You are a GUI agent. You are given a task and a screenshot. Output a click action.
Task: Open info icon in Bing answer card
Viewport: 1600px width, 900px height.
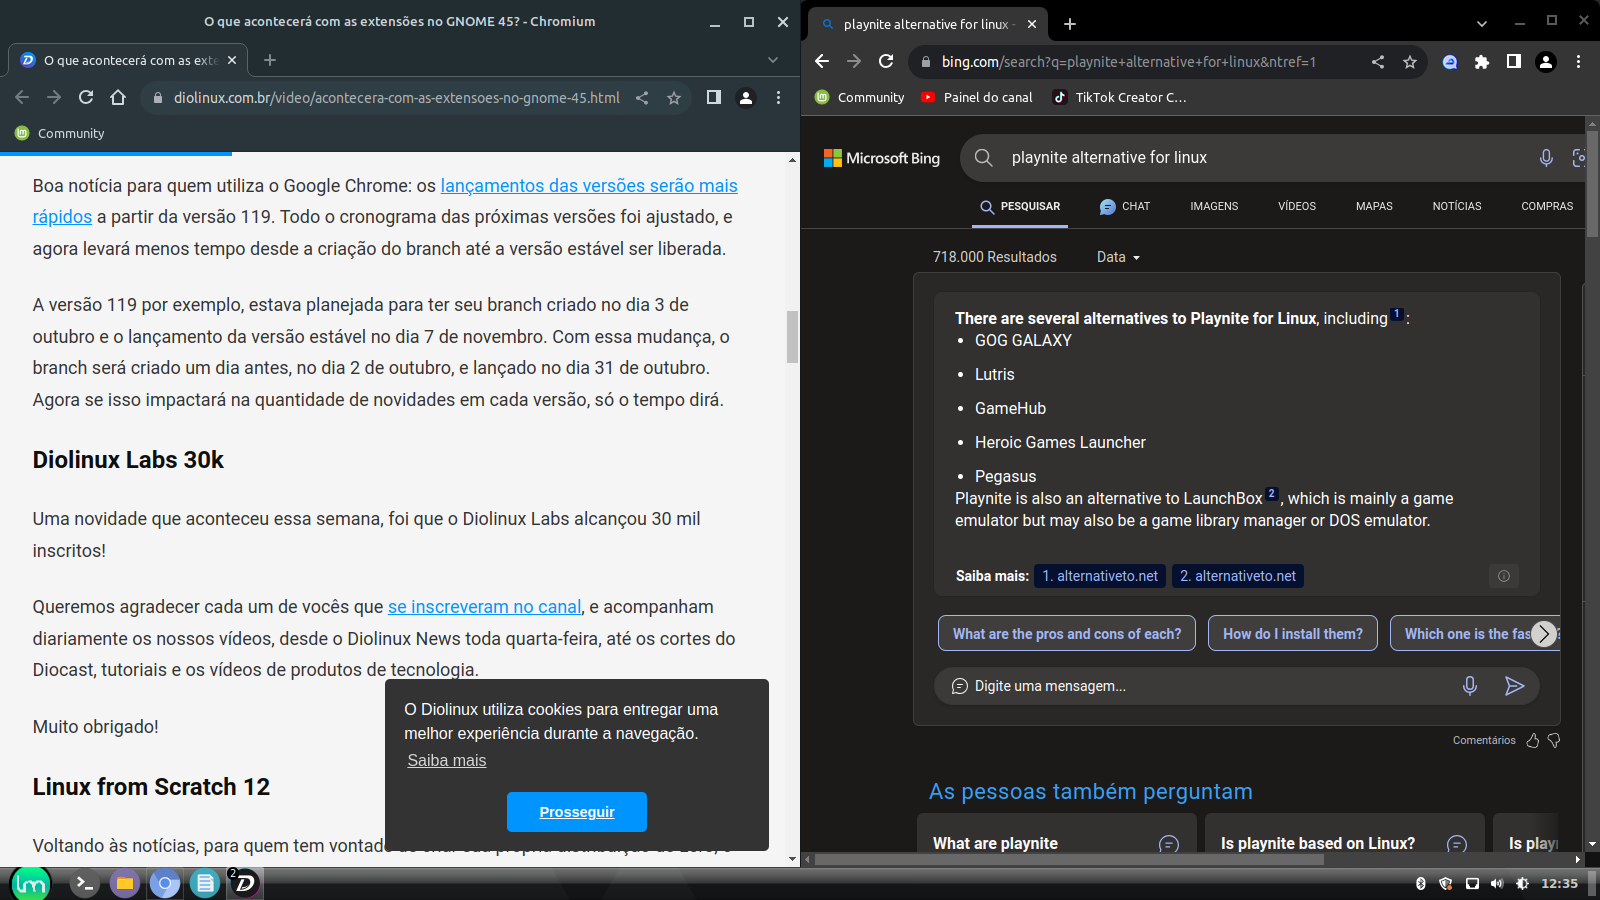(1504, 576)
